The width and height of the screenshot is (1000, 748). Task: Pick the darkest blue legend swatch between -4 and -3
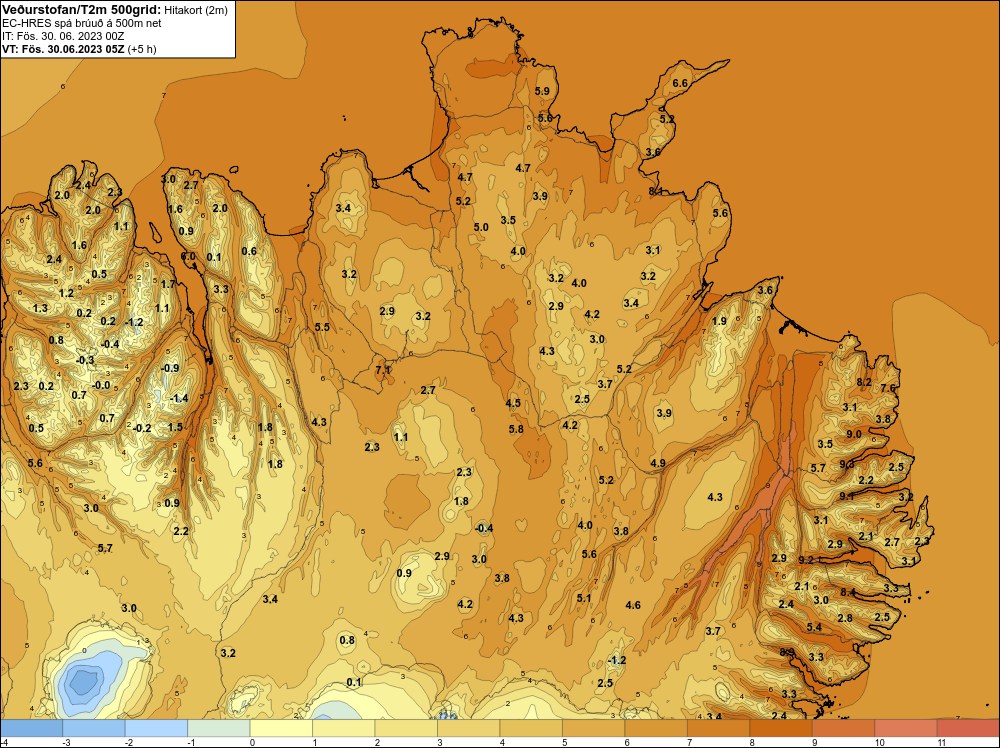(31, 728)
